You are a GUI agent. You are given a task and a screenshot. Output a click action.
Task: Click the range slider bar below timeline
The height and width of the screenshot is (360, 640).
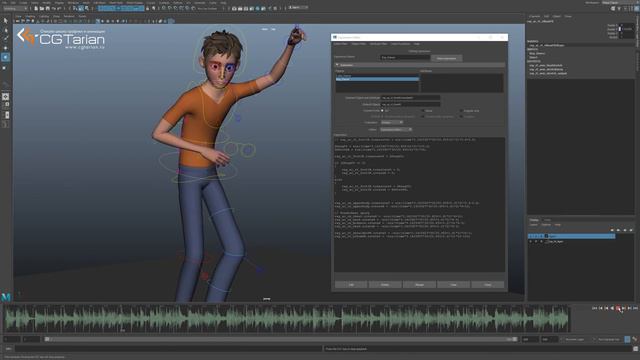pos(282,339)
